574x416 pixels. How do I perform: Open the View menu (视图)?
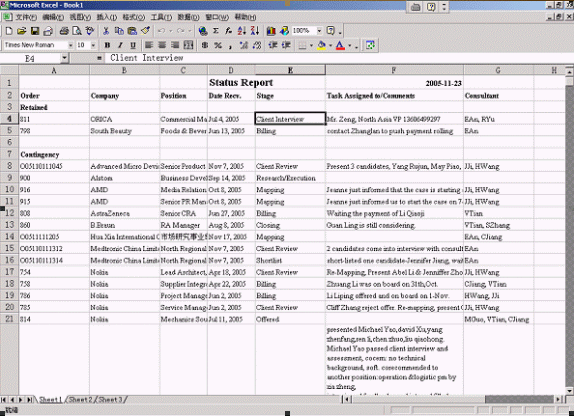(x=80, y=17)
